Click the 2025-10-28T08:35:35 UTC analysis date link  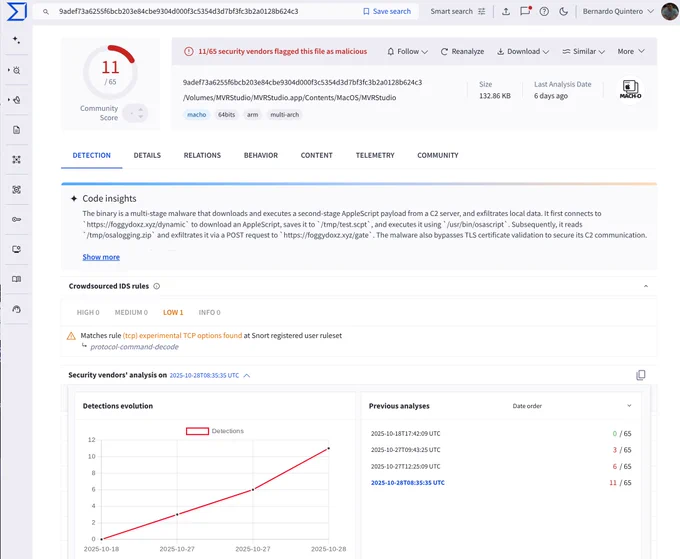coord(204,376)
